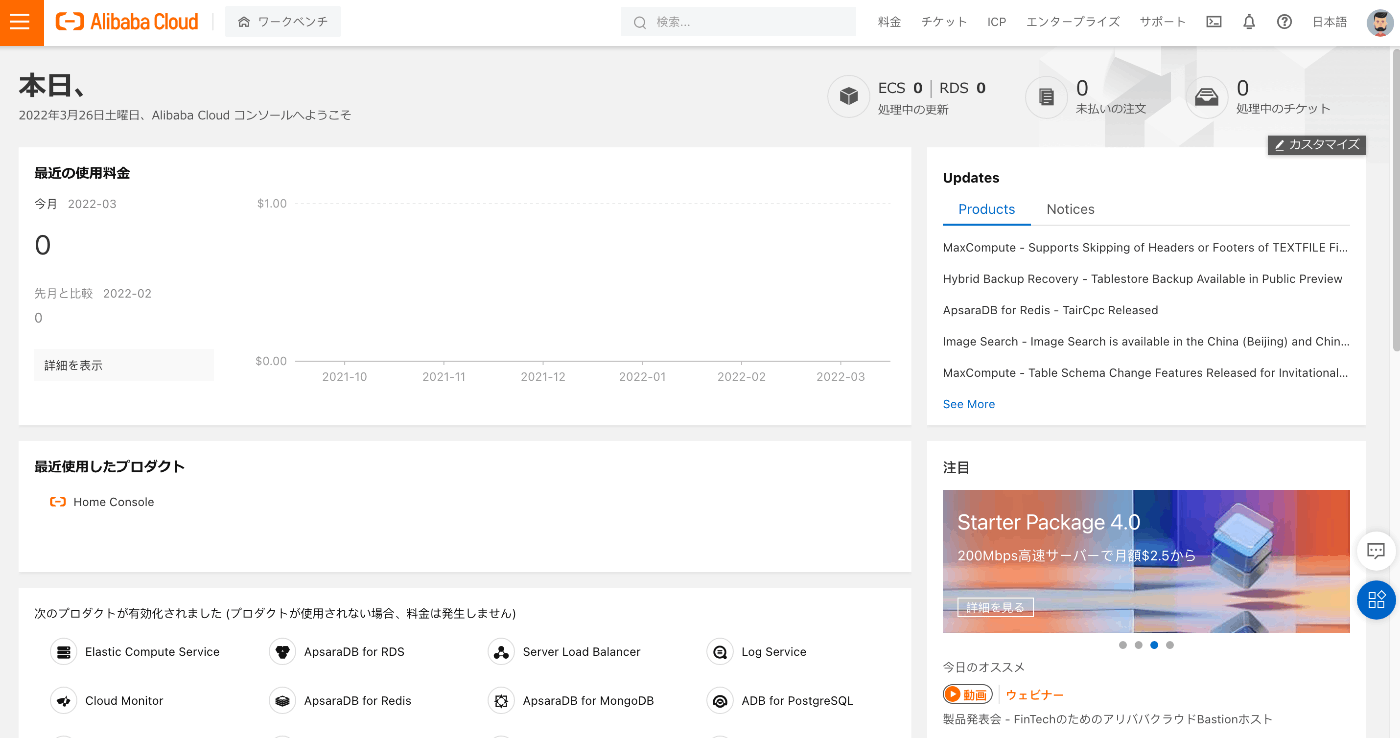Click the Home Console icon
The width and height of the screenshot is (1400, 738).
pos(58,502)
